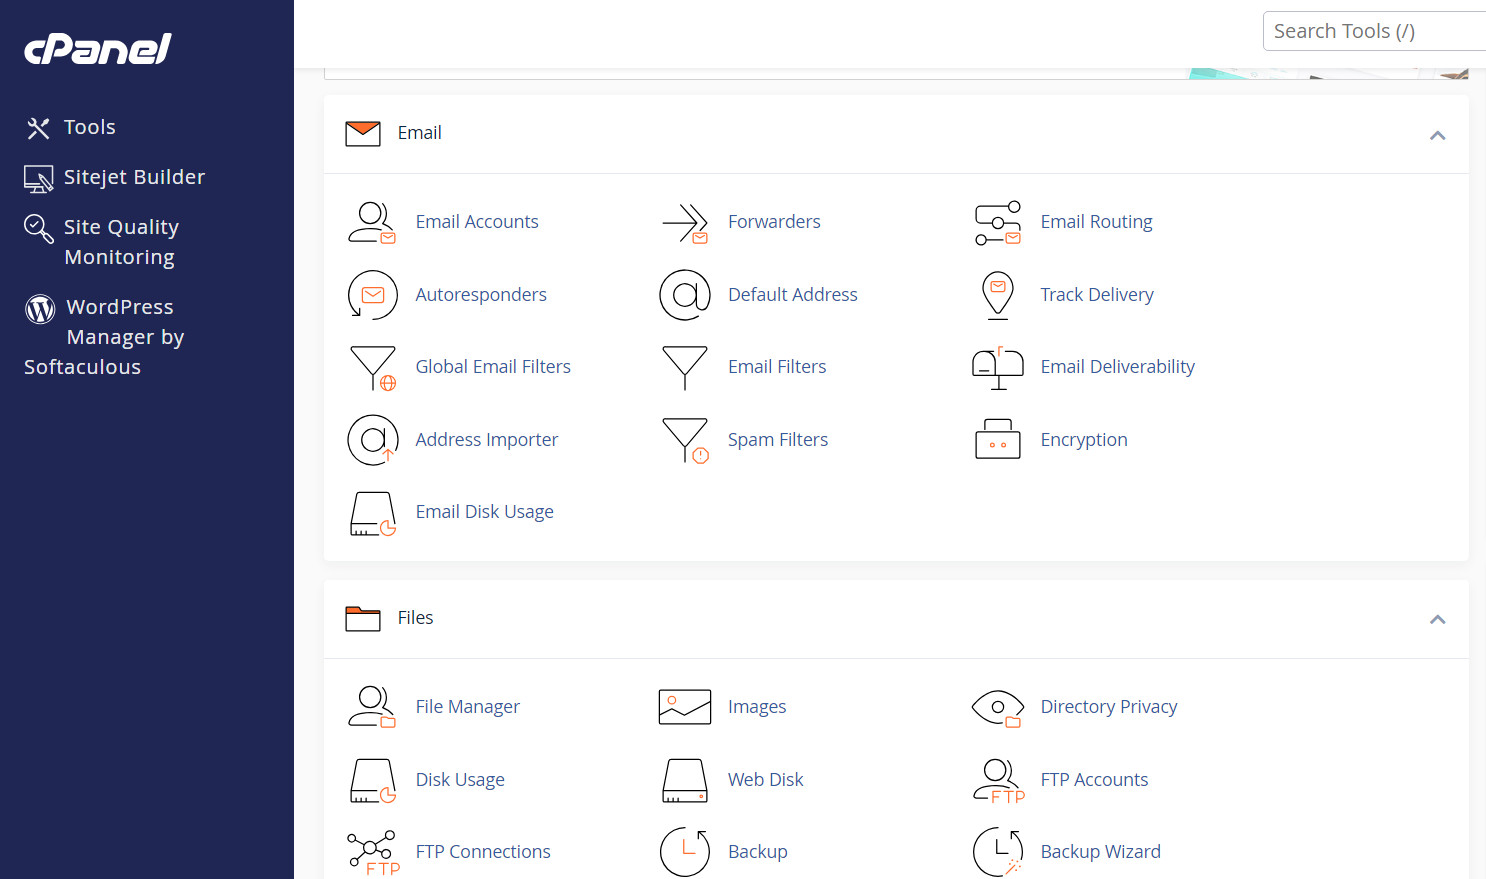Select the Track Delivery pin icon
The image size is (1486, 879).
tap(997, 295)
